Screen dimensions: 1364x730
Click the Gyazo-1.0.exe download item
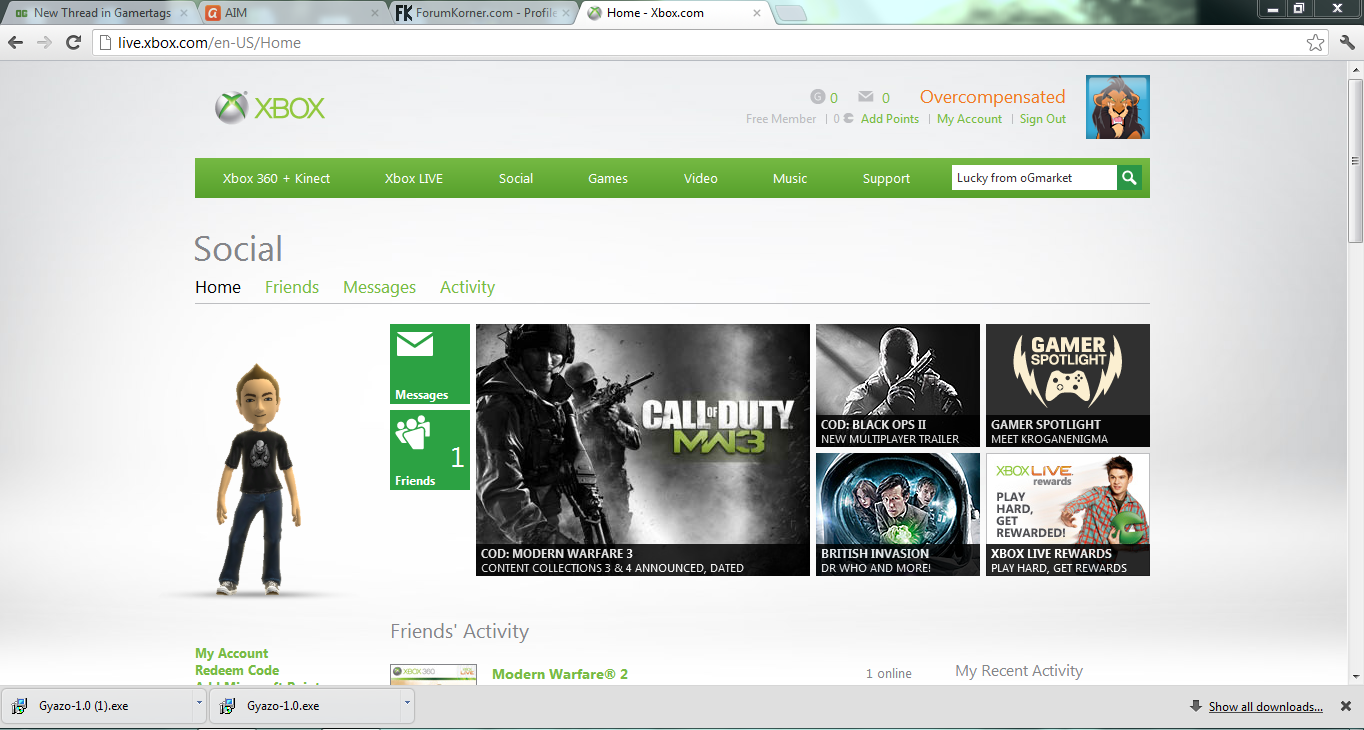[x=305, y=706]
